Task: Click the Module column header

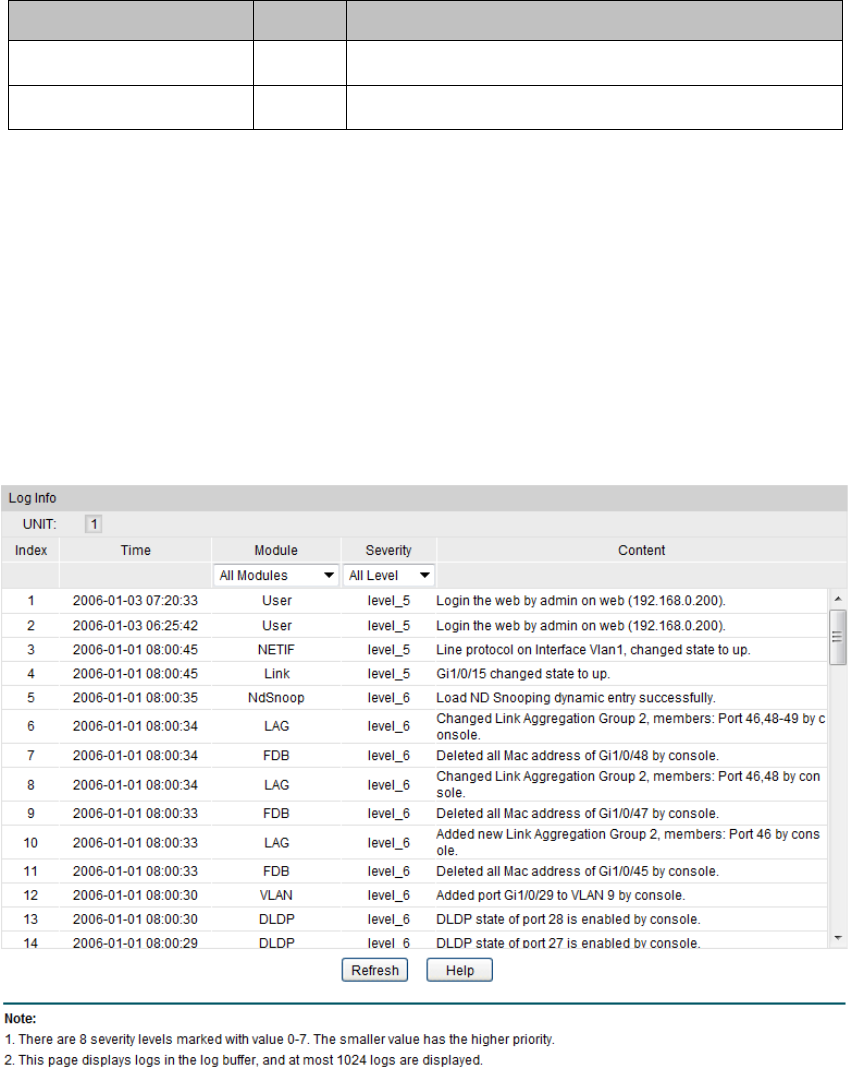Action: tap(276, 550)
